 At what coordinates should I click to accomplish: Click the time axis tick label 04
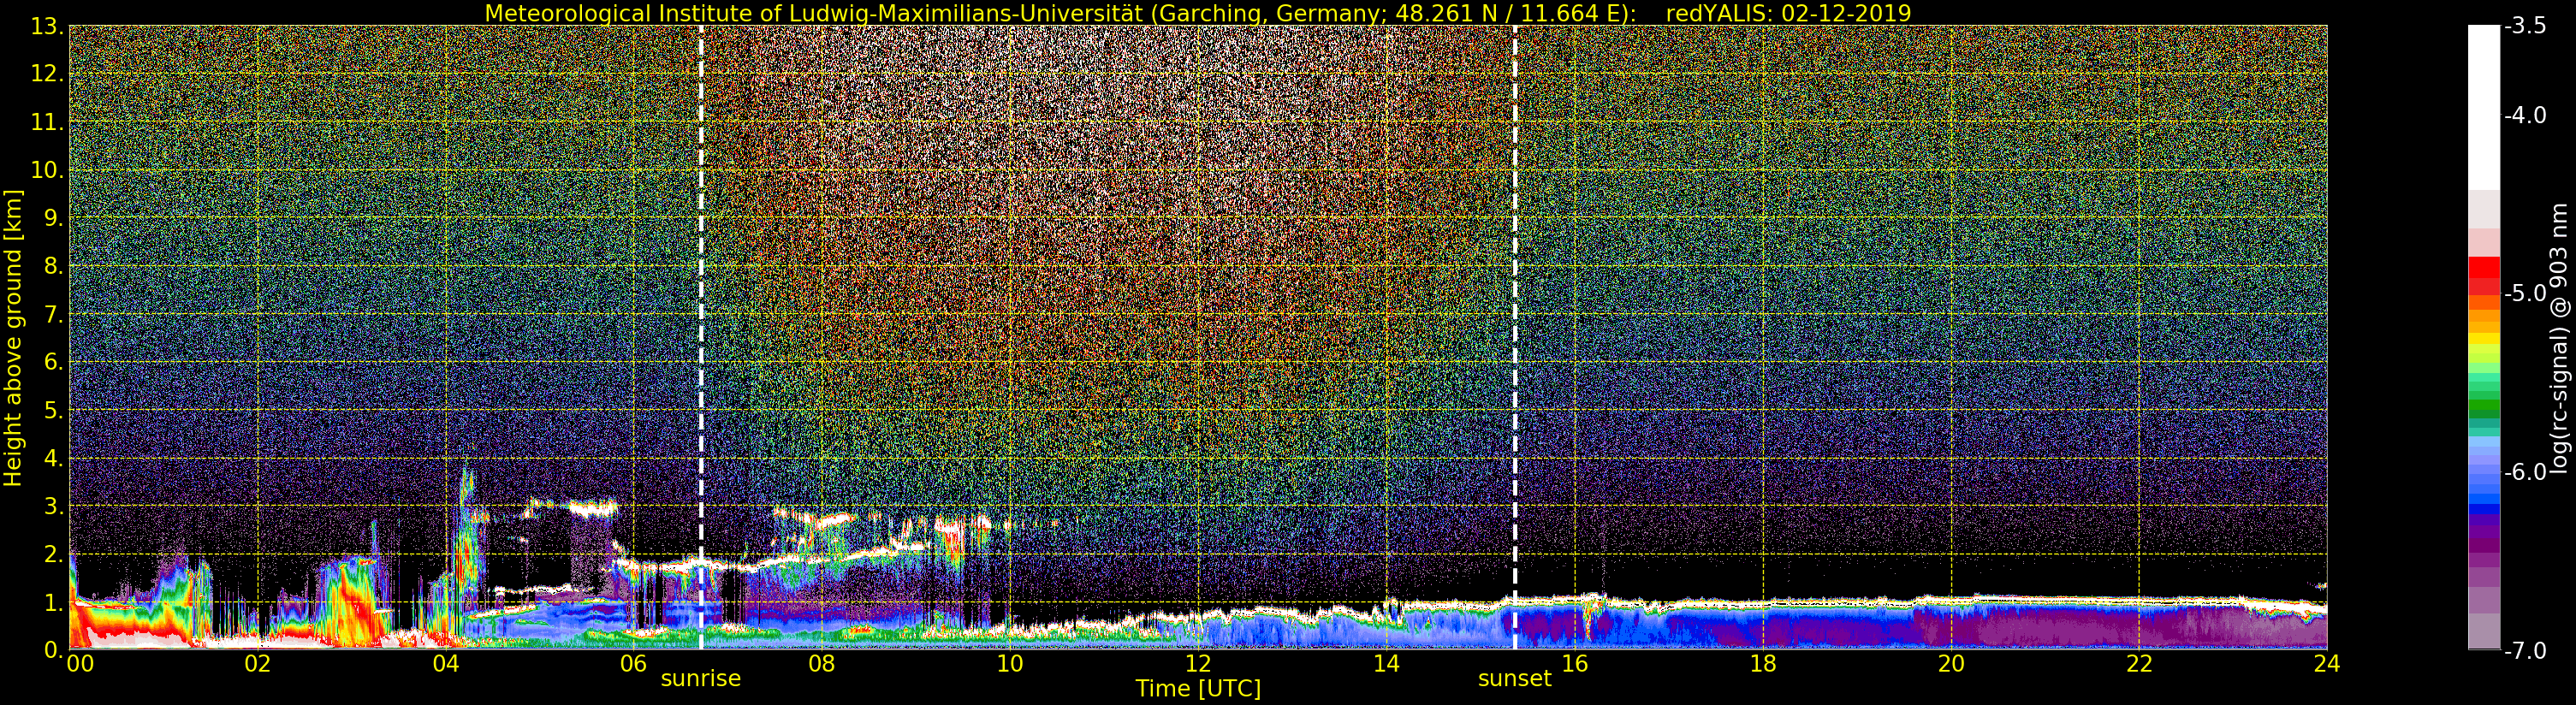pyautogui.click(x=445, y=664)
